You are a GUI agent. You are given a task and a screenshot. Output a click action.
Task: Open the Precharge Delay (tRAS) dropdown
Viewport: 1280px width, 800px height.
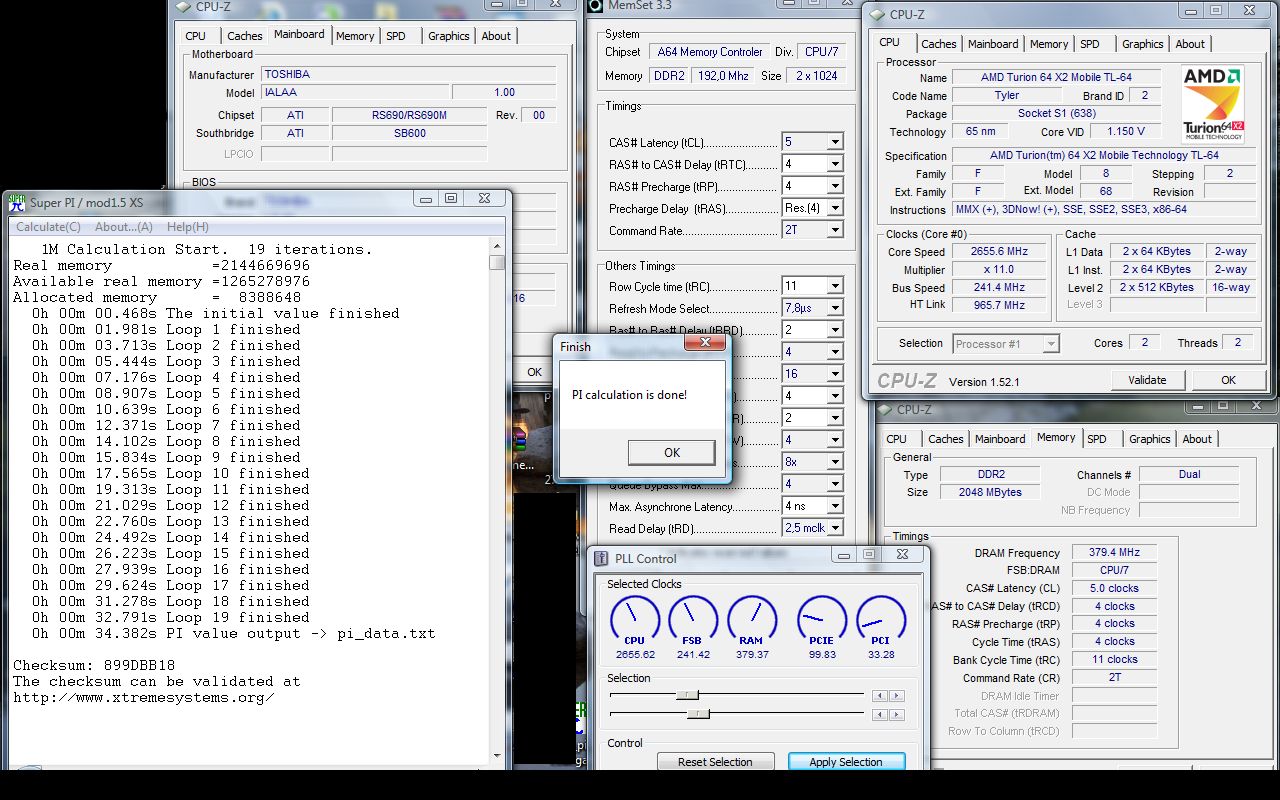pos(834,209)
